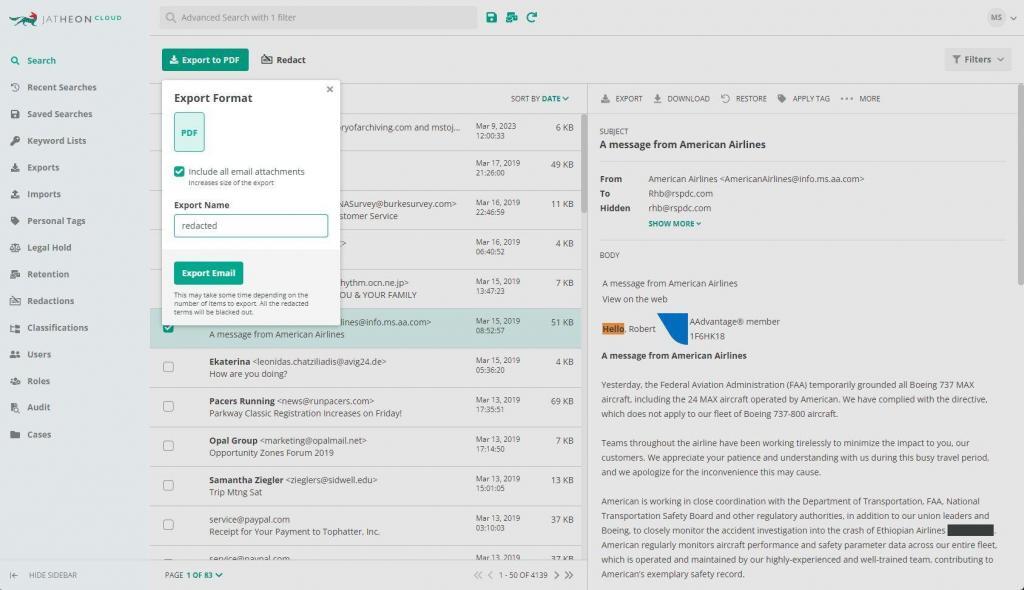Select the PDF export format tile
Screen dimensions: 1024x590
189,132
